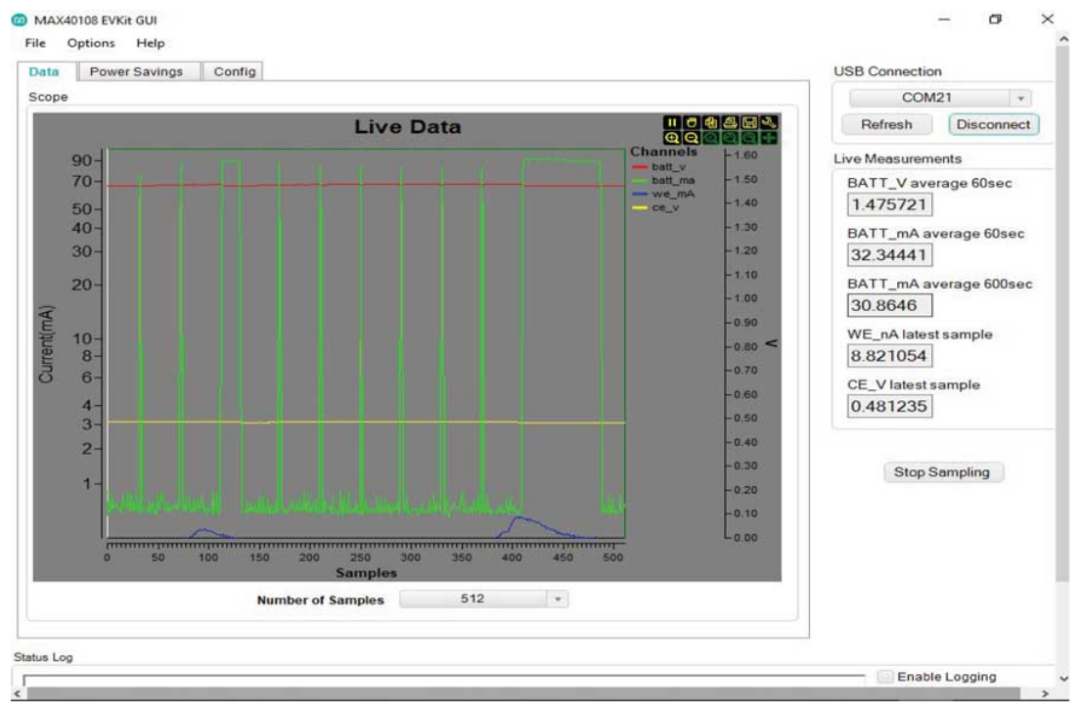This screenshot has height=714, width=1080.
Task: Click the Disconnect button
Action: pos(993,125)
